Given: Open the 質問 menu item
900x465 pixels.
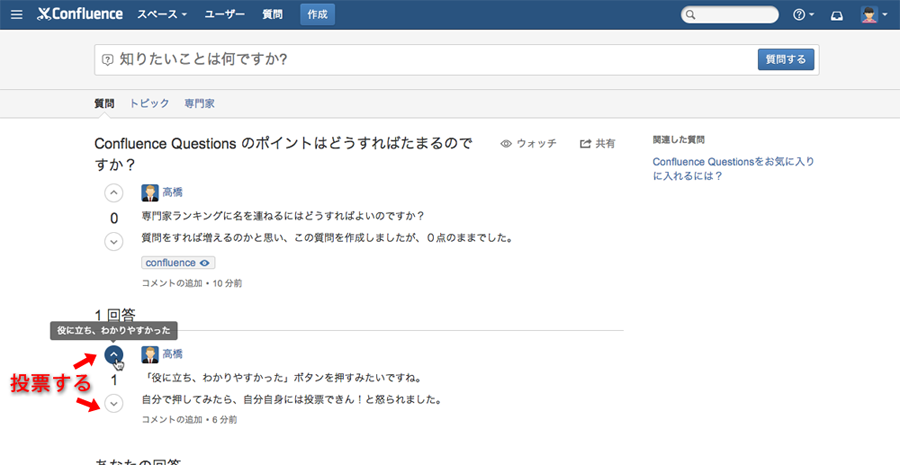Looking at the screenshot, I should click(272, 14).
